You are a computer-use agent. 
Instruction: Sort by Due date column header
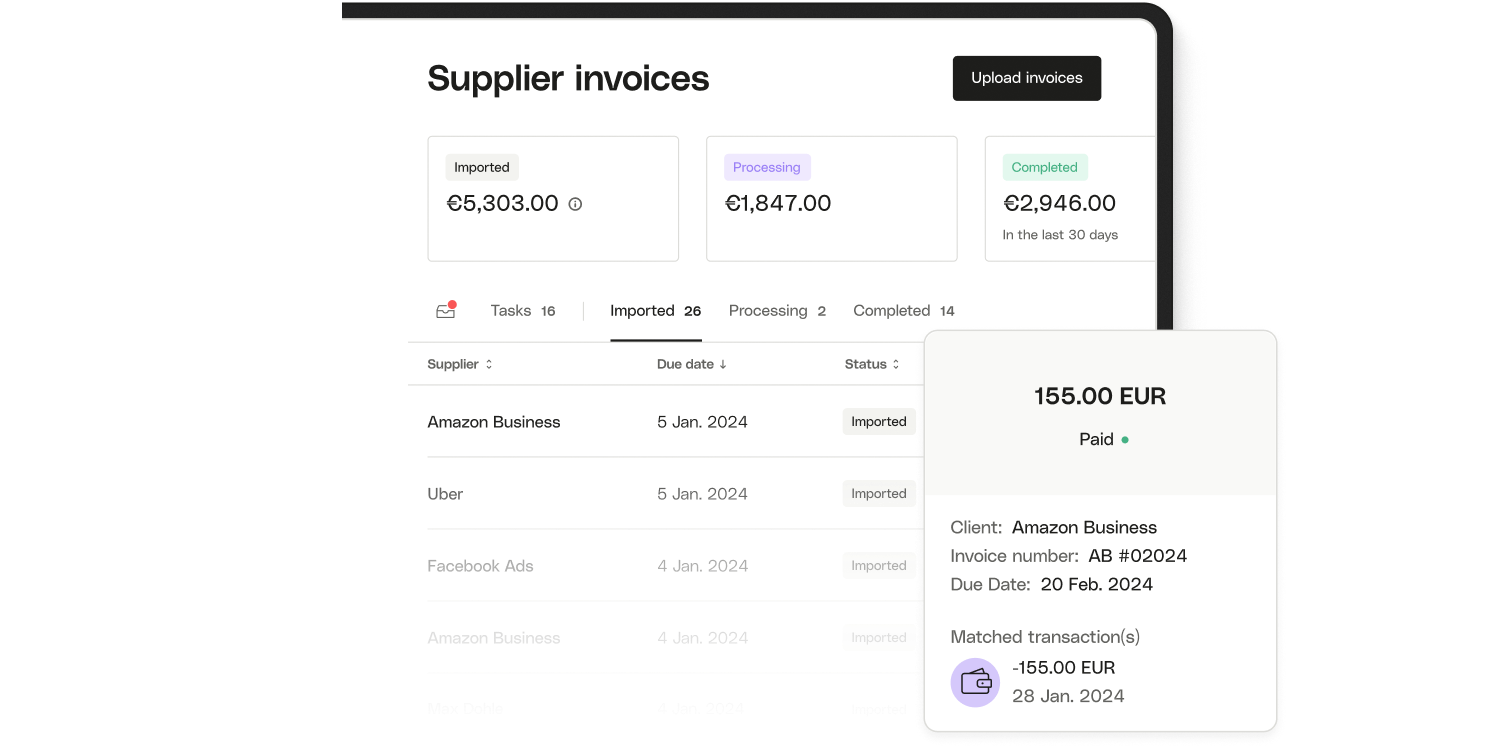(x=692, y=364)
